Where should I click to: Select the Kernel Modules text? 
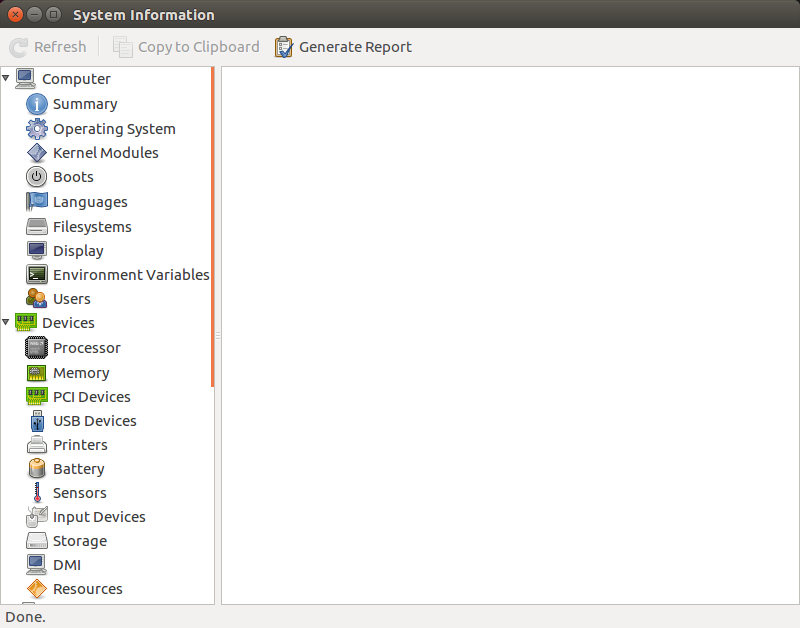[x=106, y=153]
